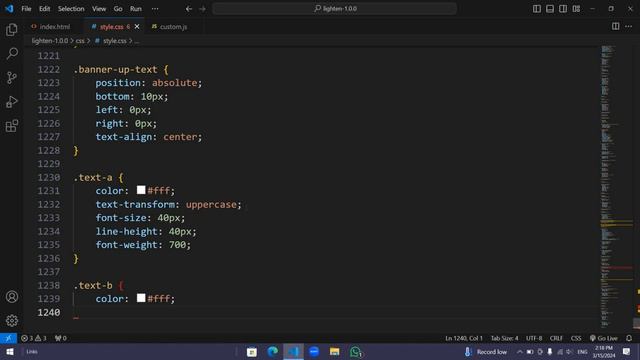640x360 pixels.
Task: Open the taskbar clock and date
Action: tap(604, 351)
